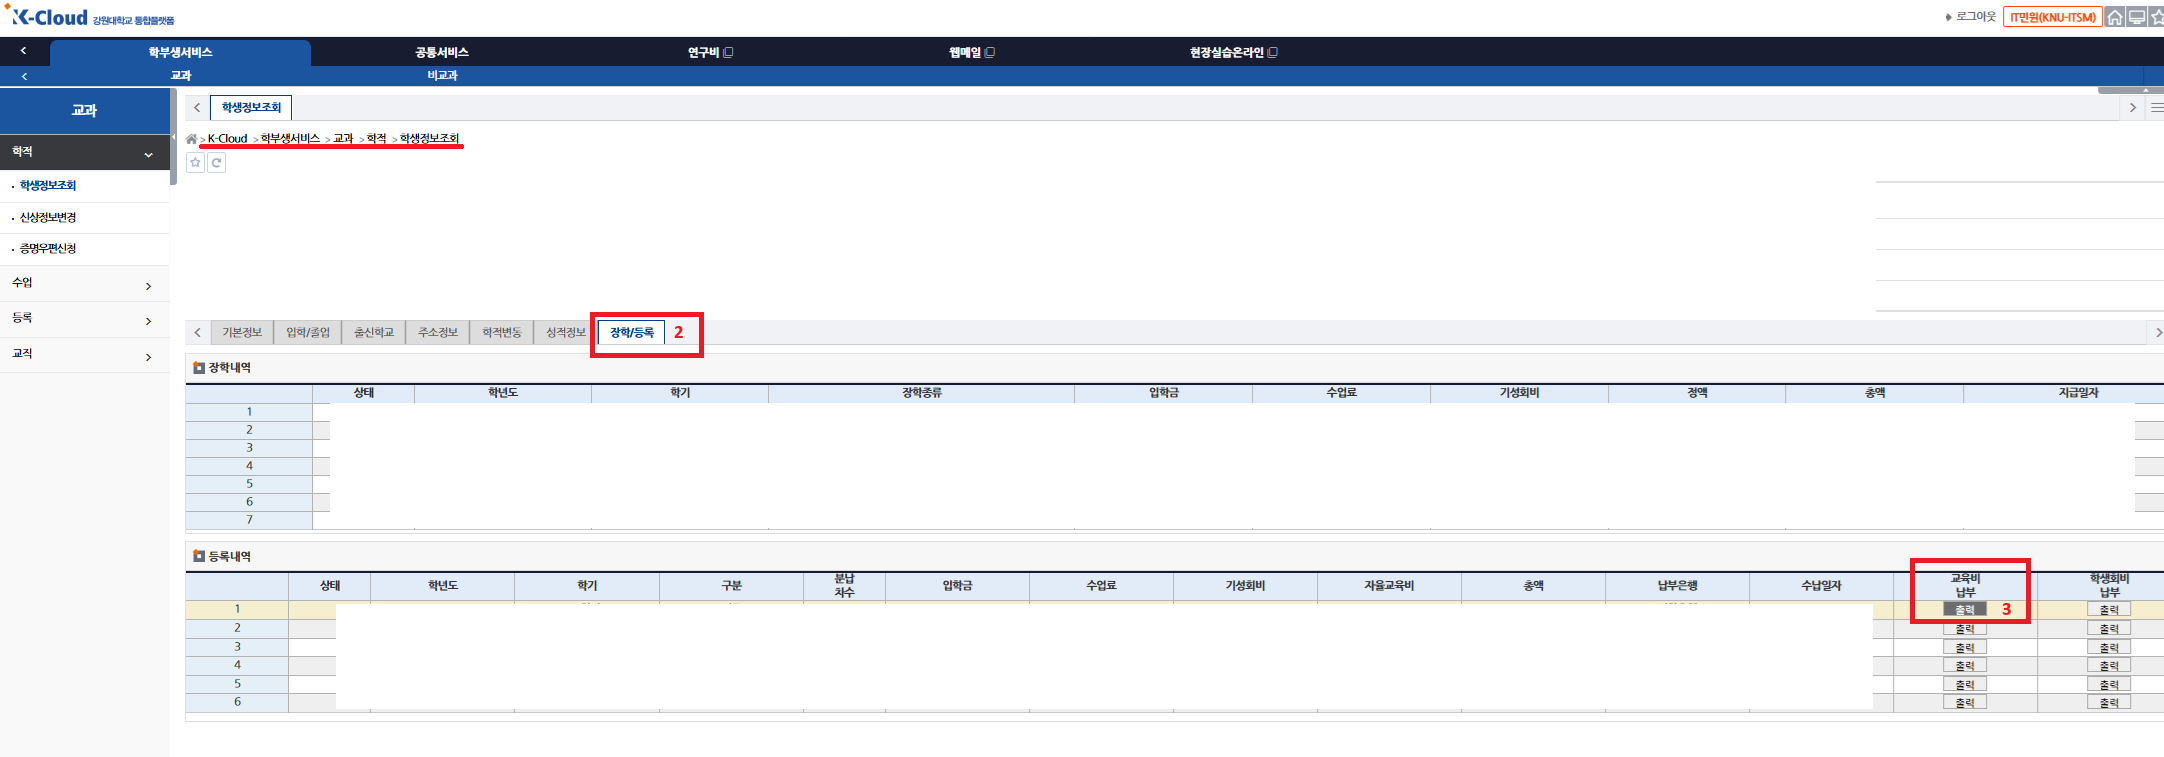The width and height of the screenshot is (2164, 757).
Task: Switch to the 학생정보조회 page tab
Action: pos(251,107)
